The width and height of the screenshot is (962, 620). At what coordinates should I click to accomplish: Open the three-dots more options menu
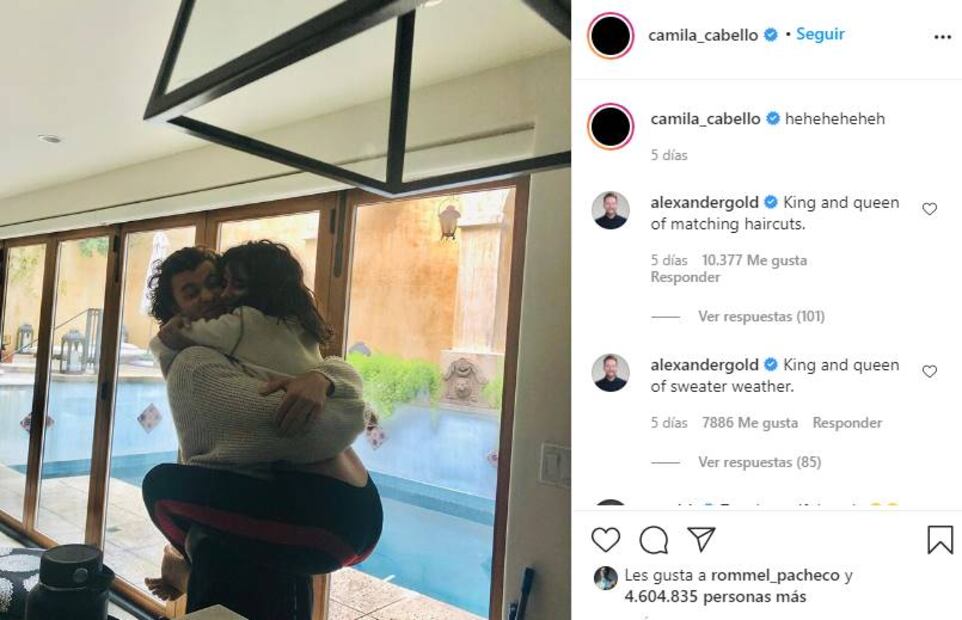942,37
